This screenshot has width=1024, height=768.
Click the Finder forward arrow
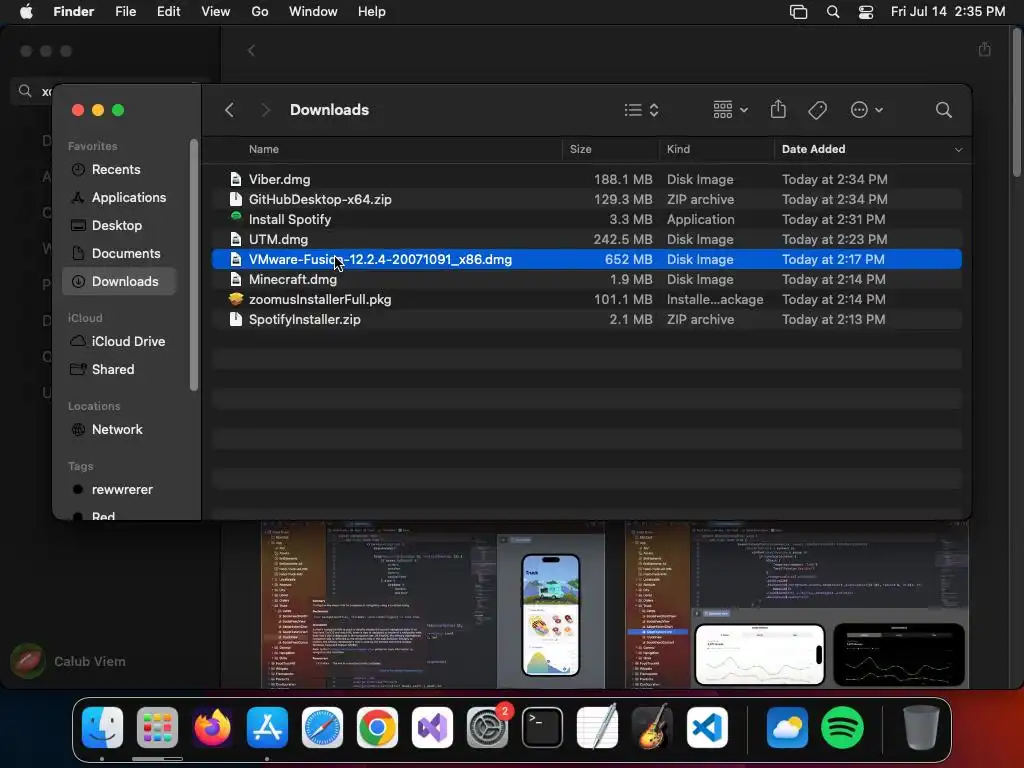click(264, 110)
